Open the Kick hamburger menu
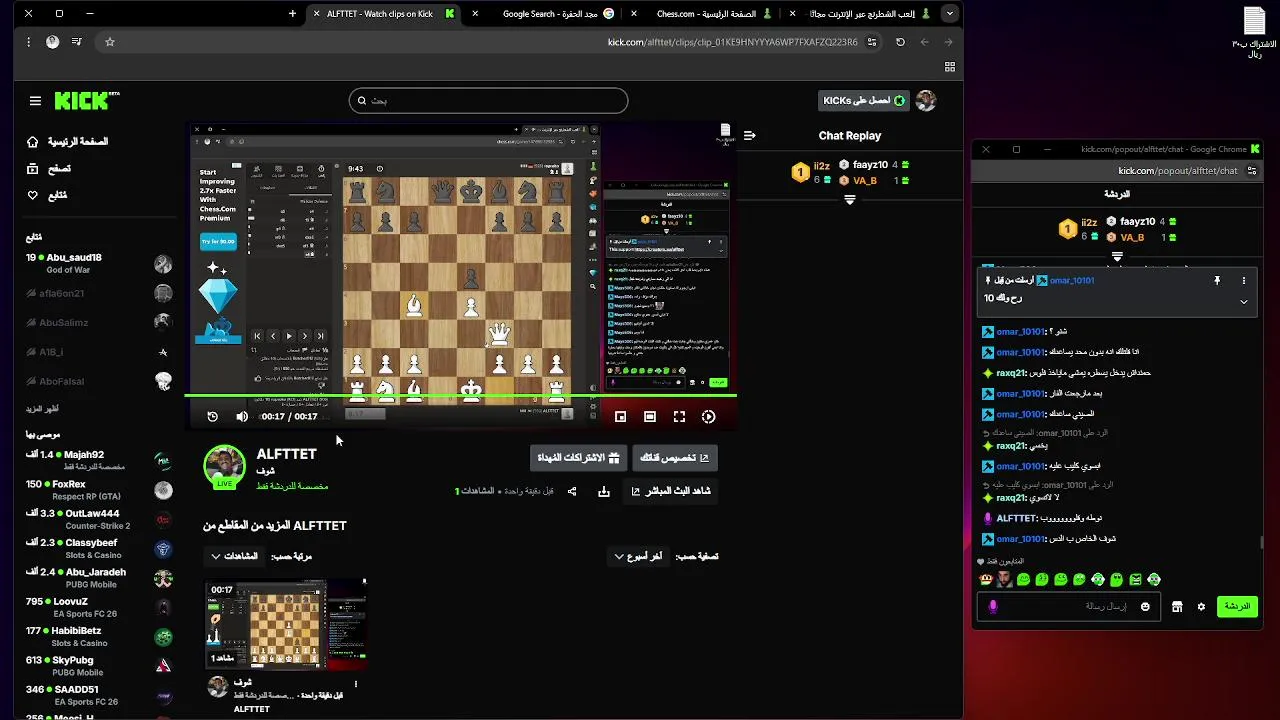Image resolution: width=1280 pixels, height=720 pixels. point(35,101)
